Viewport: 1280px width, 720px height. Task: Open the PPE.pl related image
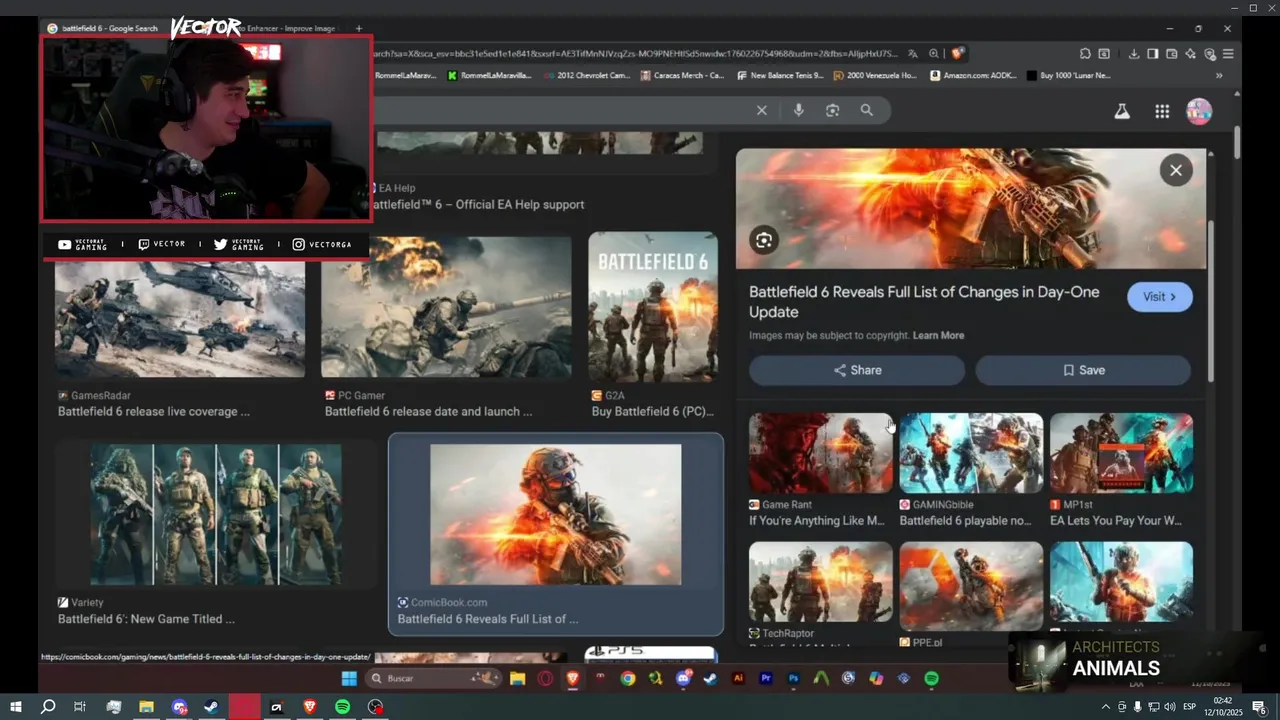click(970, 587)
